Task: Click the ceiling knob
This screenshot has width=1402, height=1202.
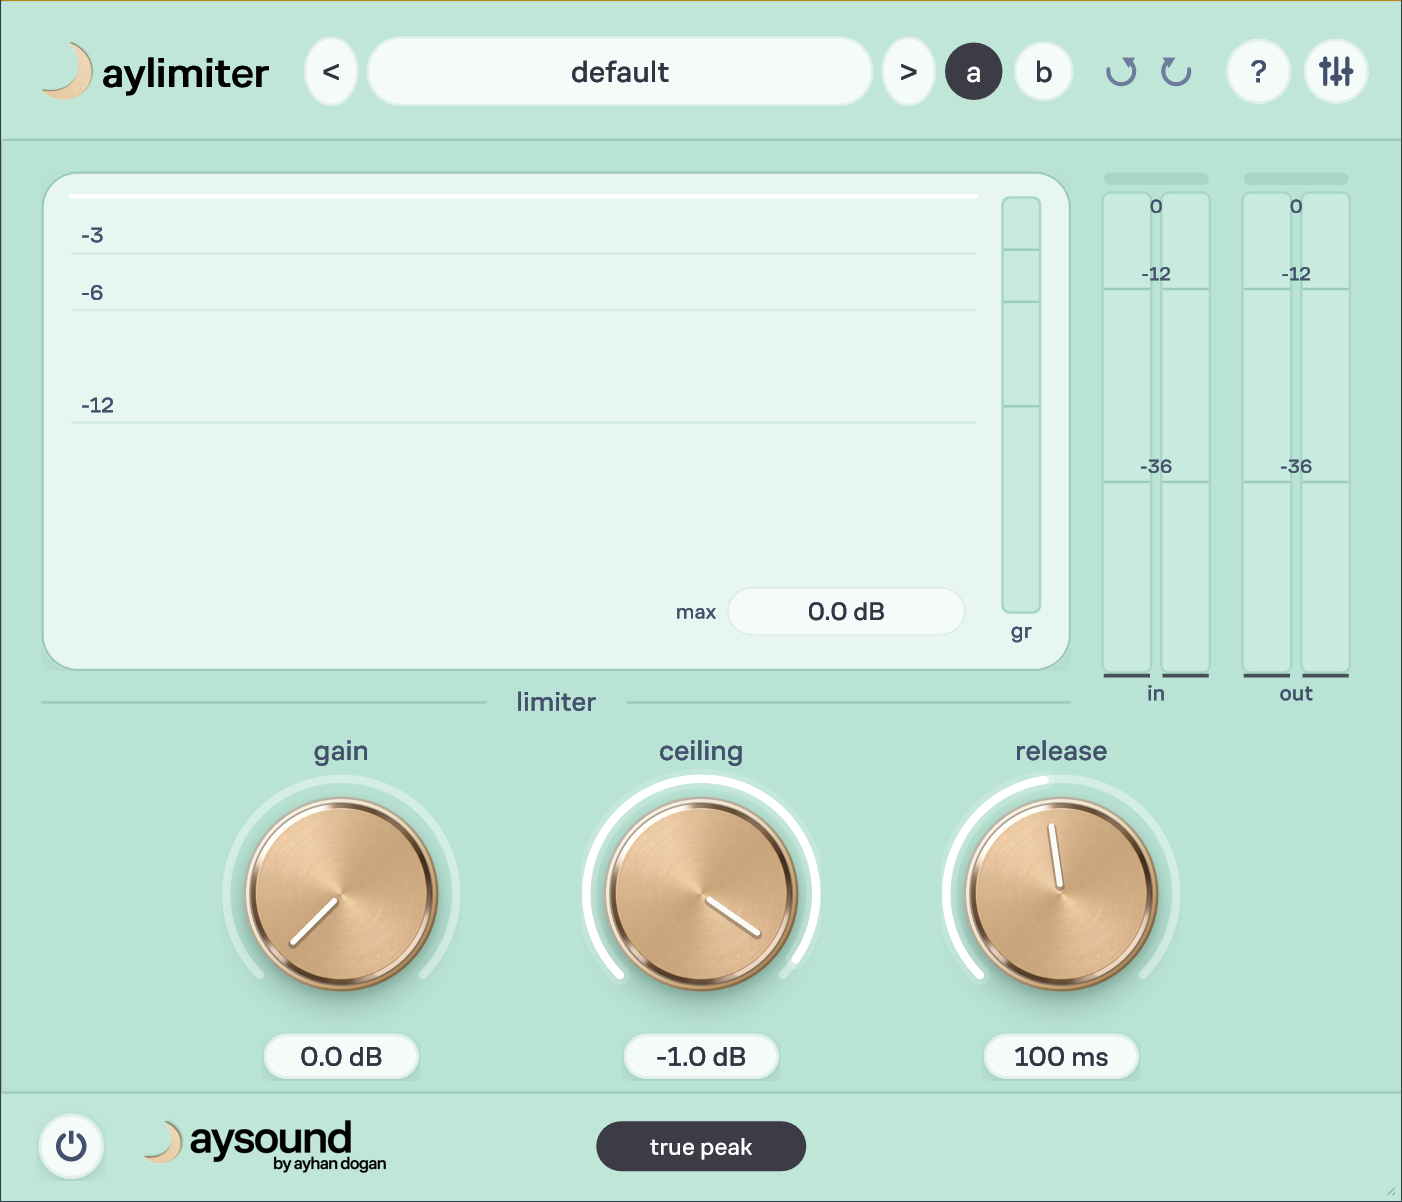Action: [x=701, y=893]
